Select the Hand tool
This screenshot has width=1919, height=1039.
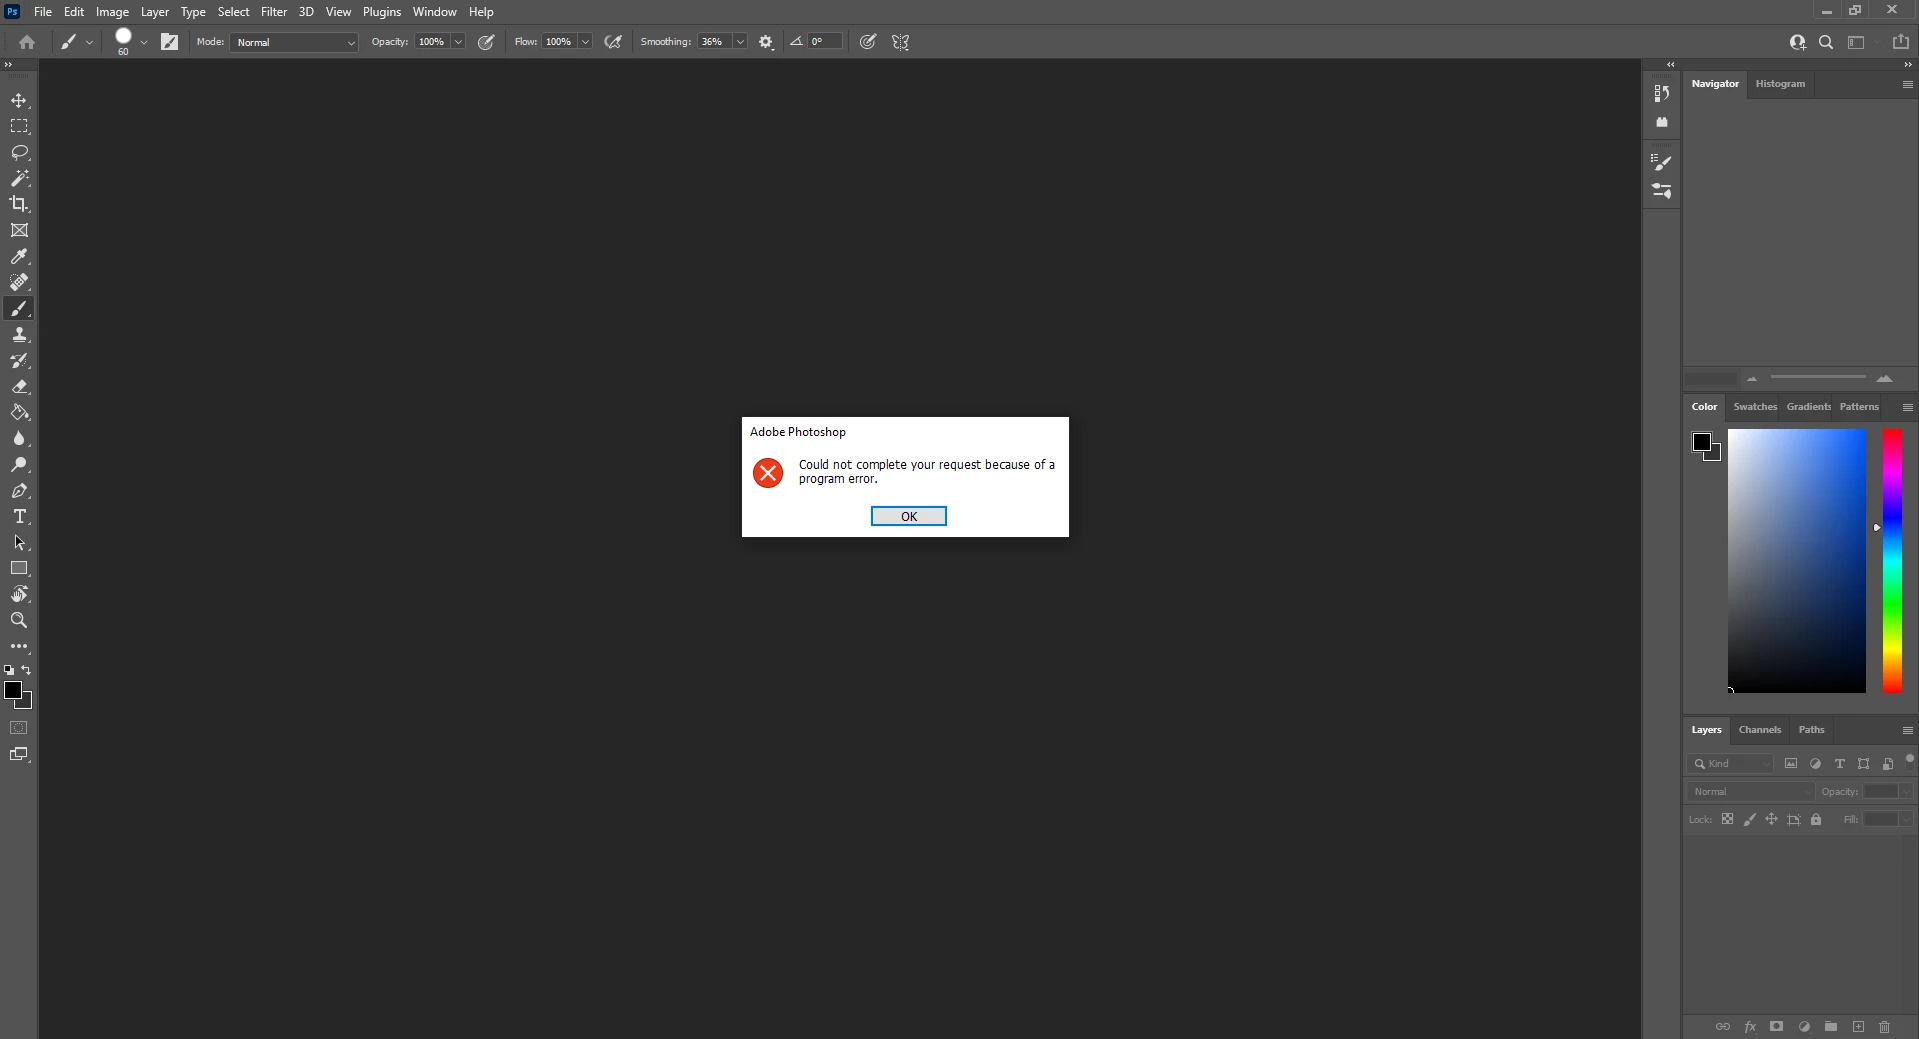tap(19, 594)
